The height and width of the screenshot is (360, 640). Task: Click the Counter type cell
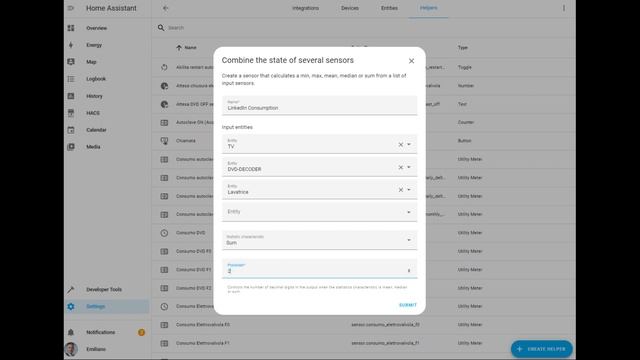pos(466,122)
